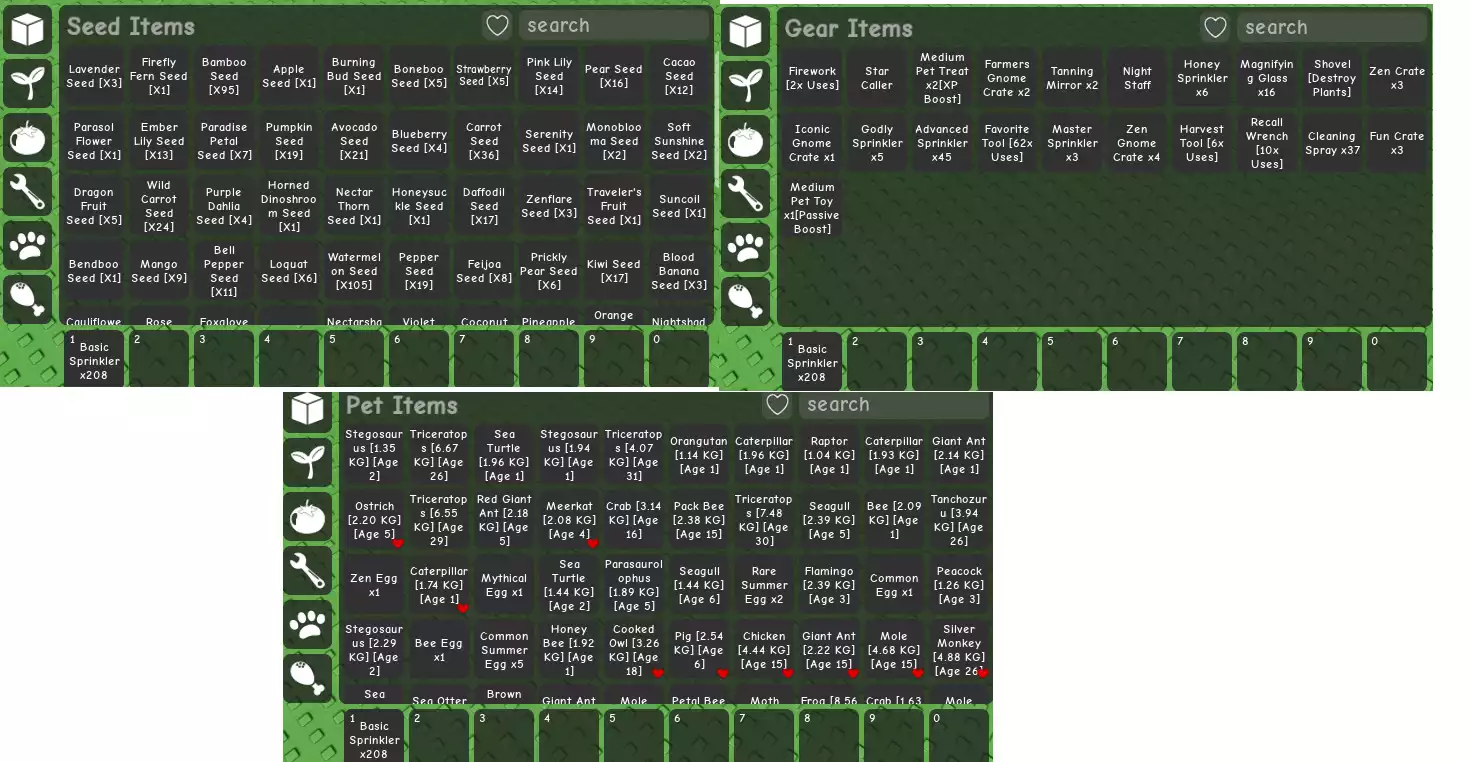Select the paw pets icon beside Gear Items
The image size is (1470, 762).
tap(745, 247)
